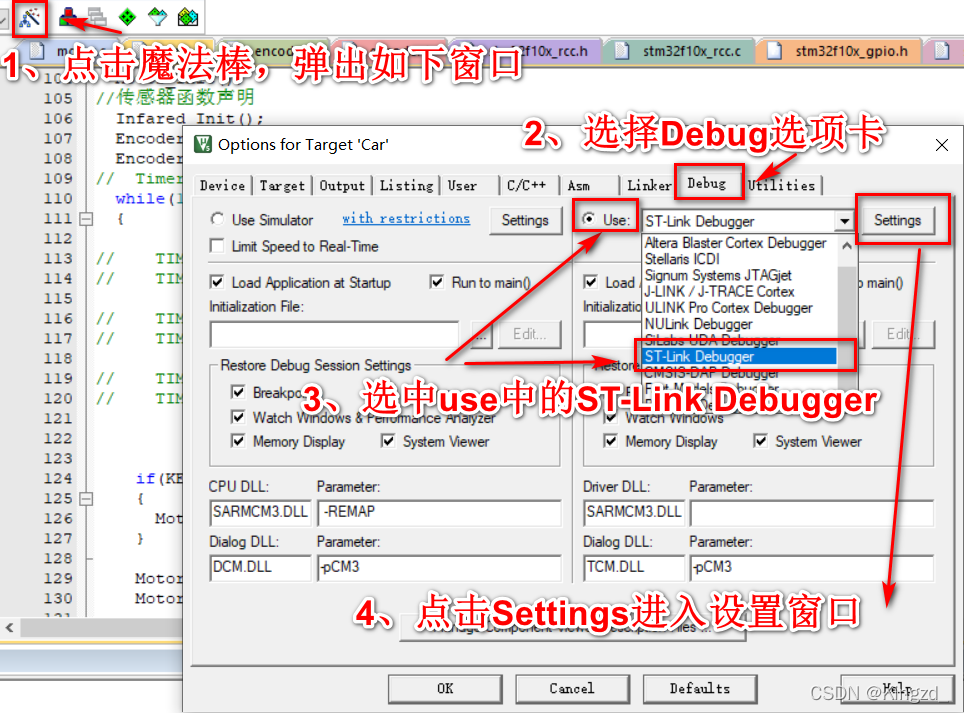964x713 pixels.
Task: Click the 'with restrictions' link
Action: pyautogui.click(x=406, y=218)
